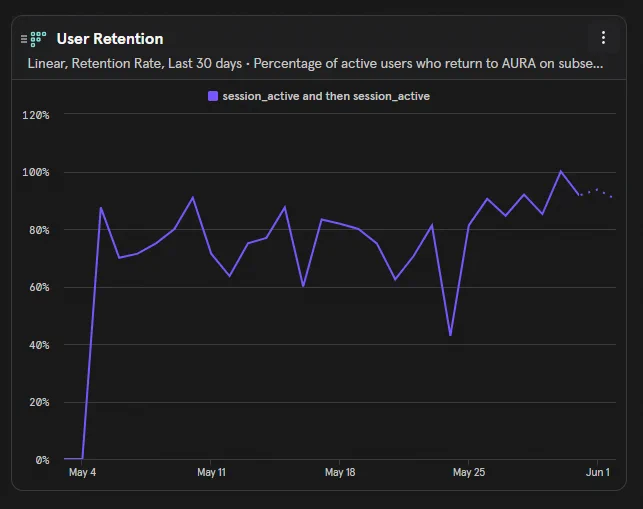The image size is (643, 509).
Task: Click the Jun 1 axis label
Action: [x=597, y=472]
